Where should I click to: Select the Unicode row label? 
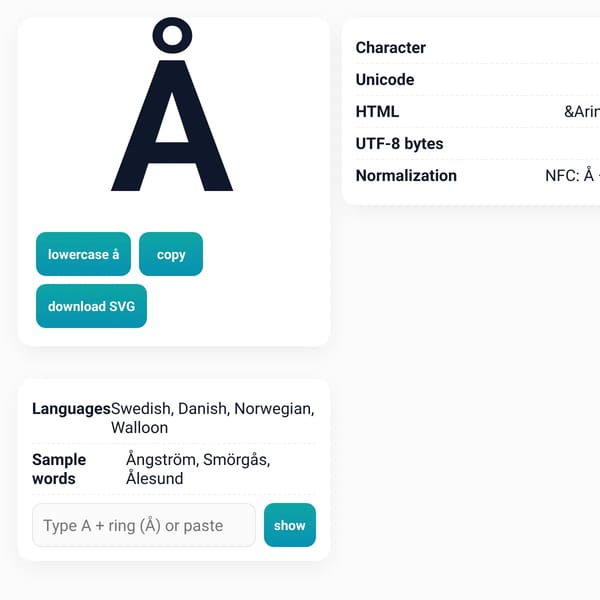click(385, 80)
